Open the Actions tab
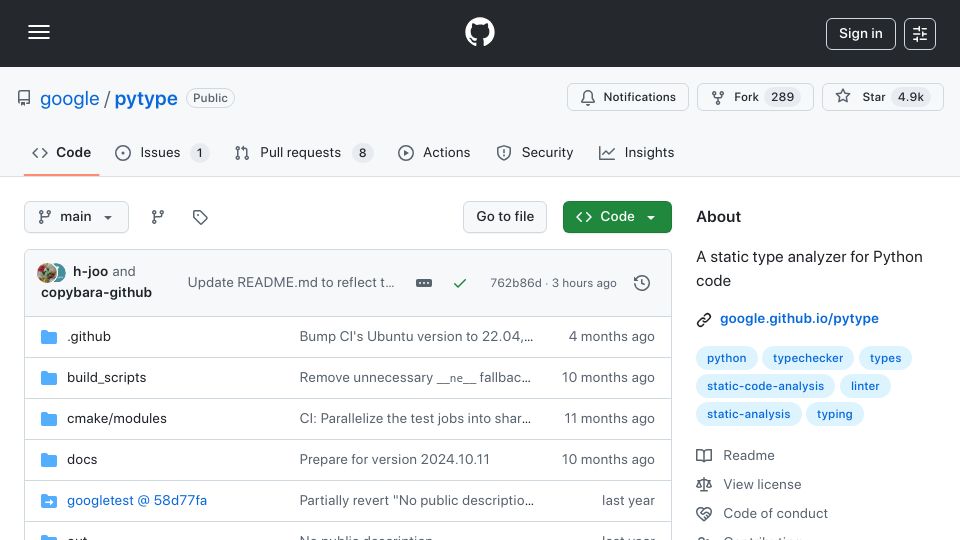 (434, 152)
